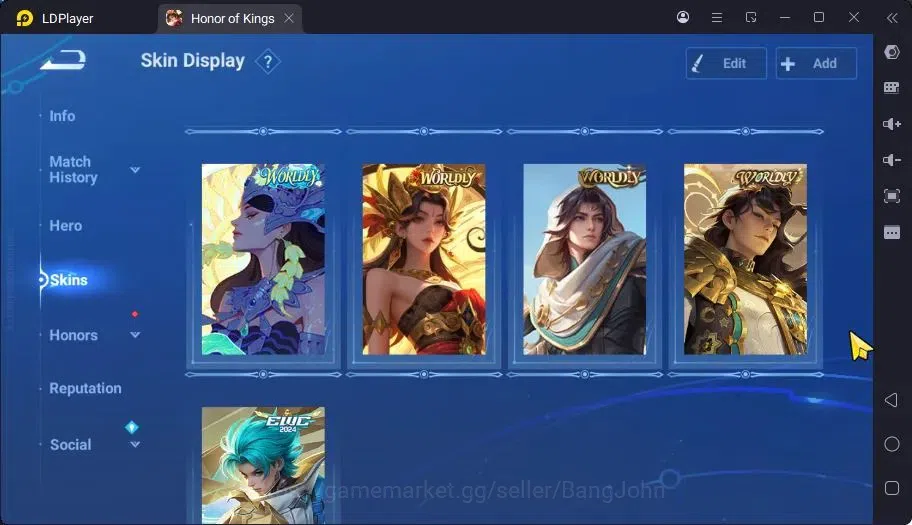
Task: Minimize the LDPlayer window
Action: (785, 17)
